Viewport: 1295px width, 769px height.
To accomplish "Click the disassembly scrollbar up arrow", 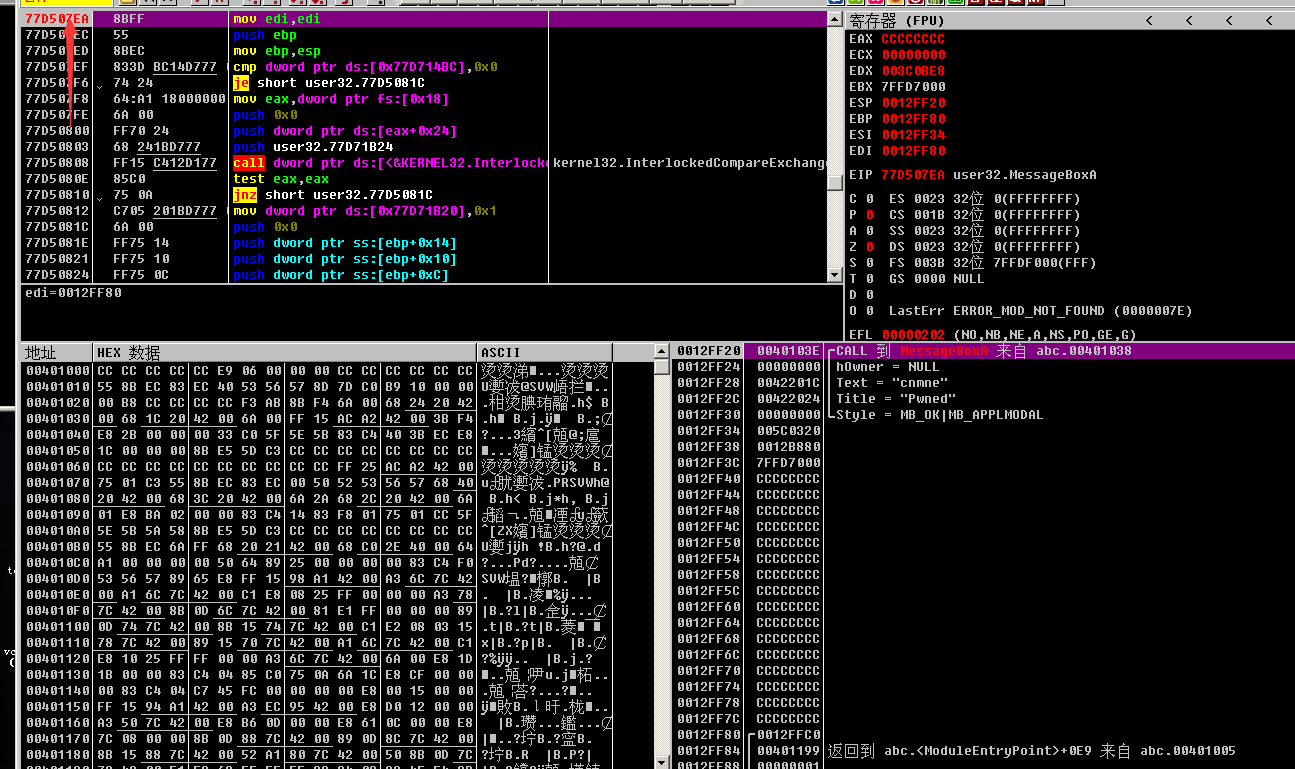I will (x=836, y=19).
